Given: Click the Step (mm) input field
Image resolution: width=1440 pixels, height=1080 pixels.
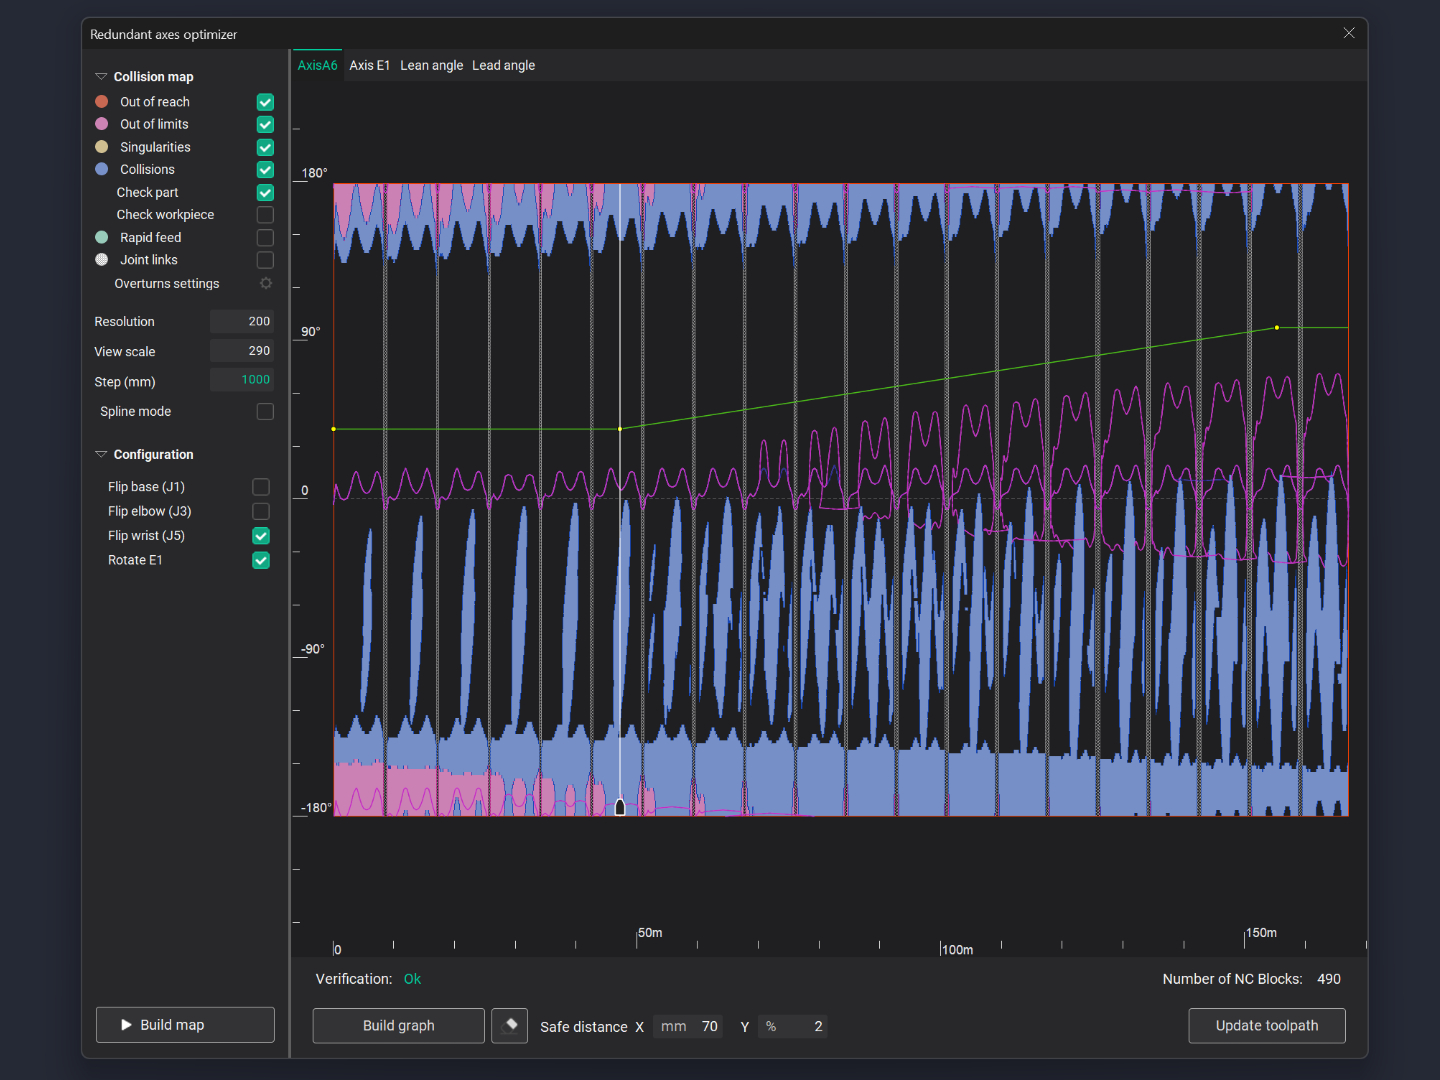Looking at the screenshot, I should [x=241, y=380].
